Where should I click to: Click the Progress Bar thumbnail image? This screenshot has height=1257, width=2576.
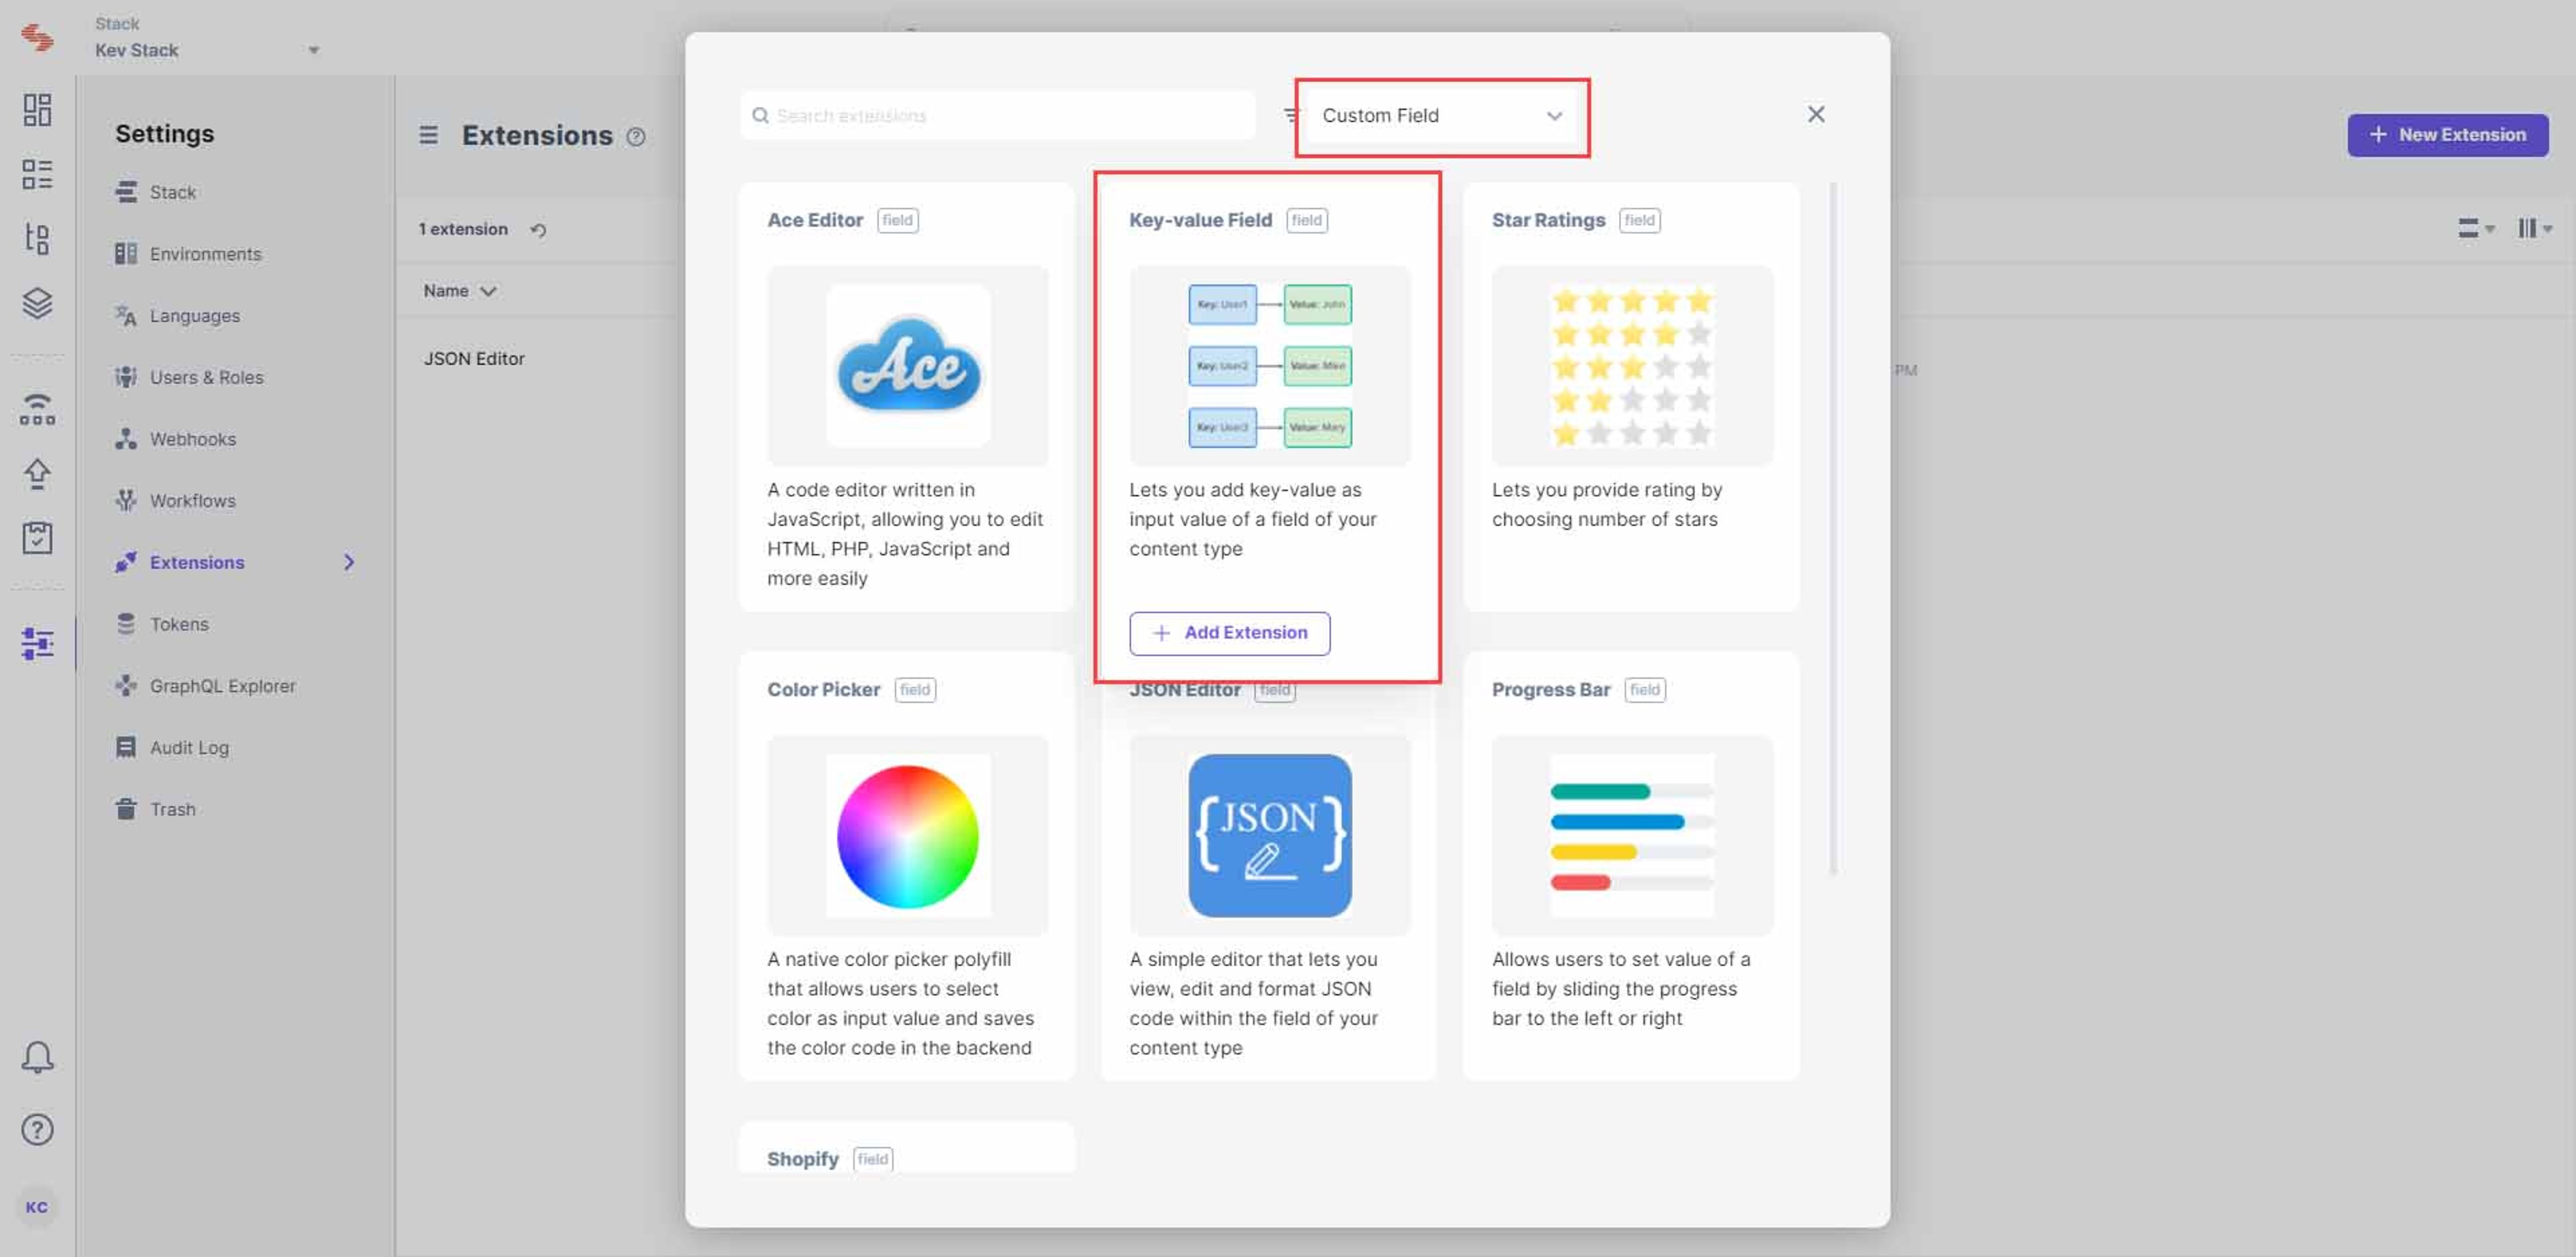coord(1632,835)
